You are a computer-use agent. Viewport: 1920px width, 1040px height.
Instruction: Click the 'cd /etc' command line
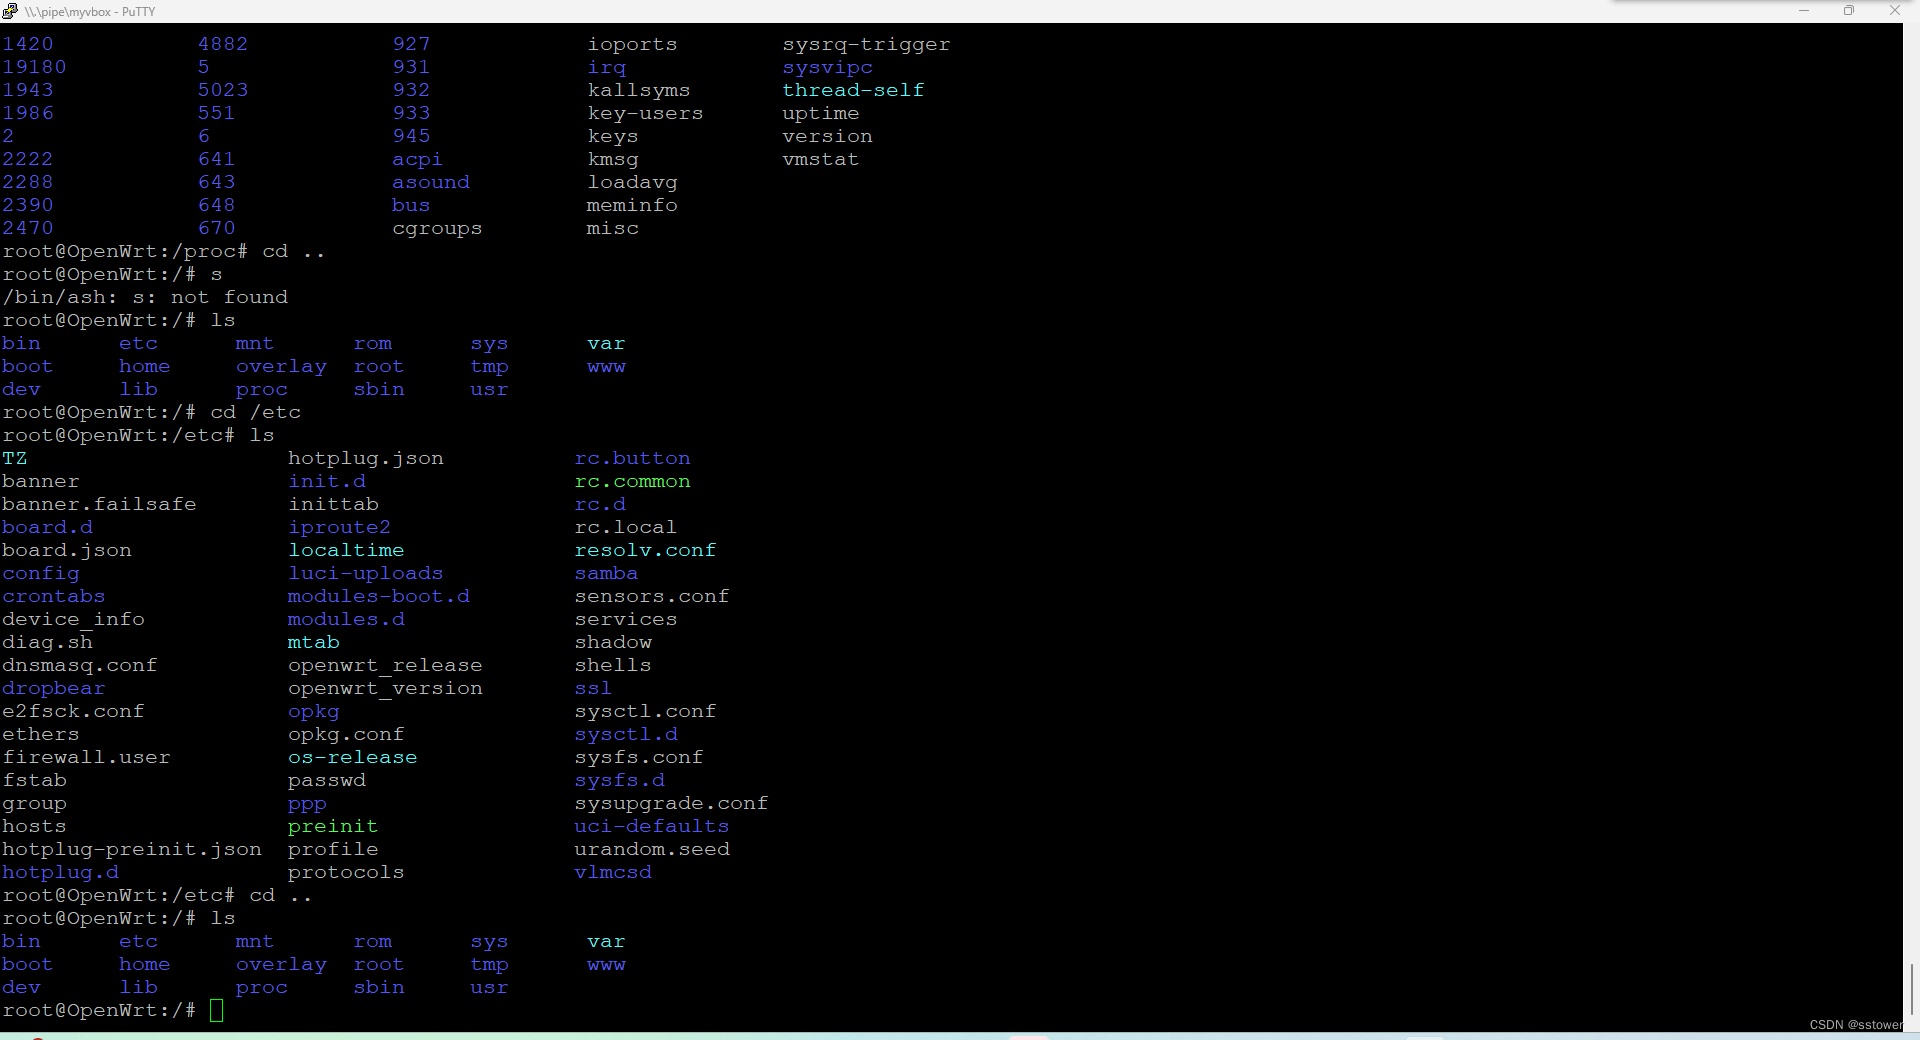coord(256,412)
